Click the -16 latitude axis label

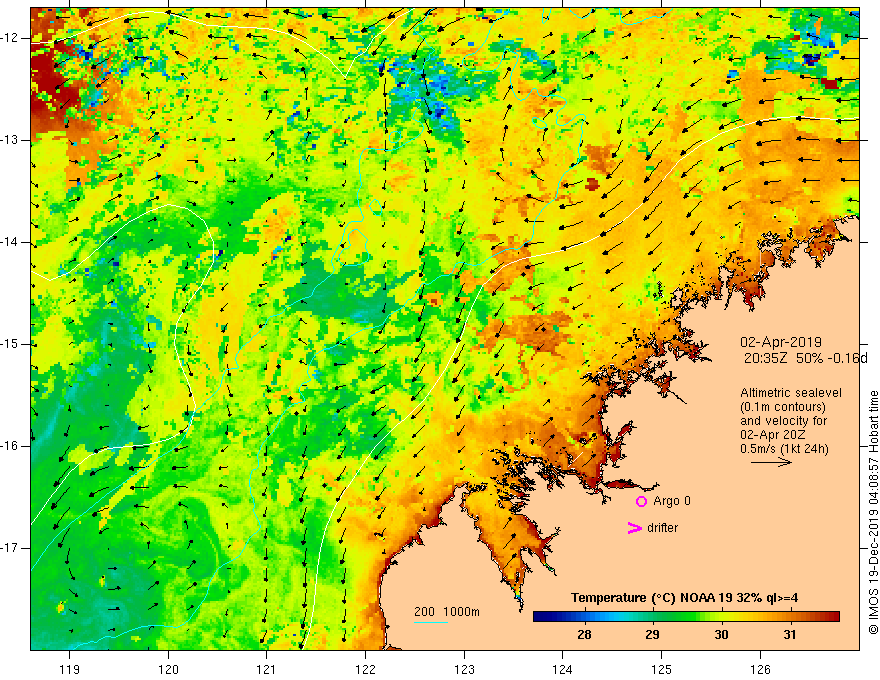click(x=11, y=446)
